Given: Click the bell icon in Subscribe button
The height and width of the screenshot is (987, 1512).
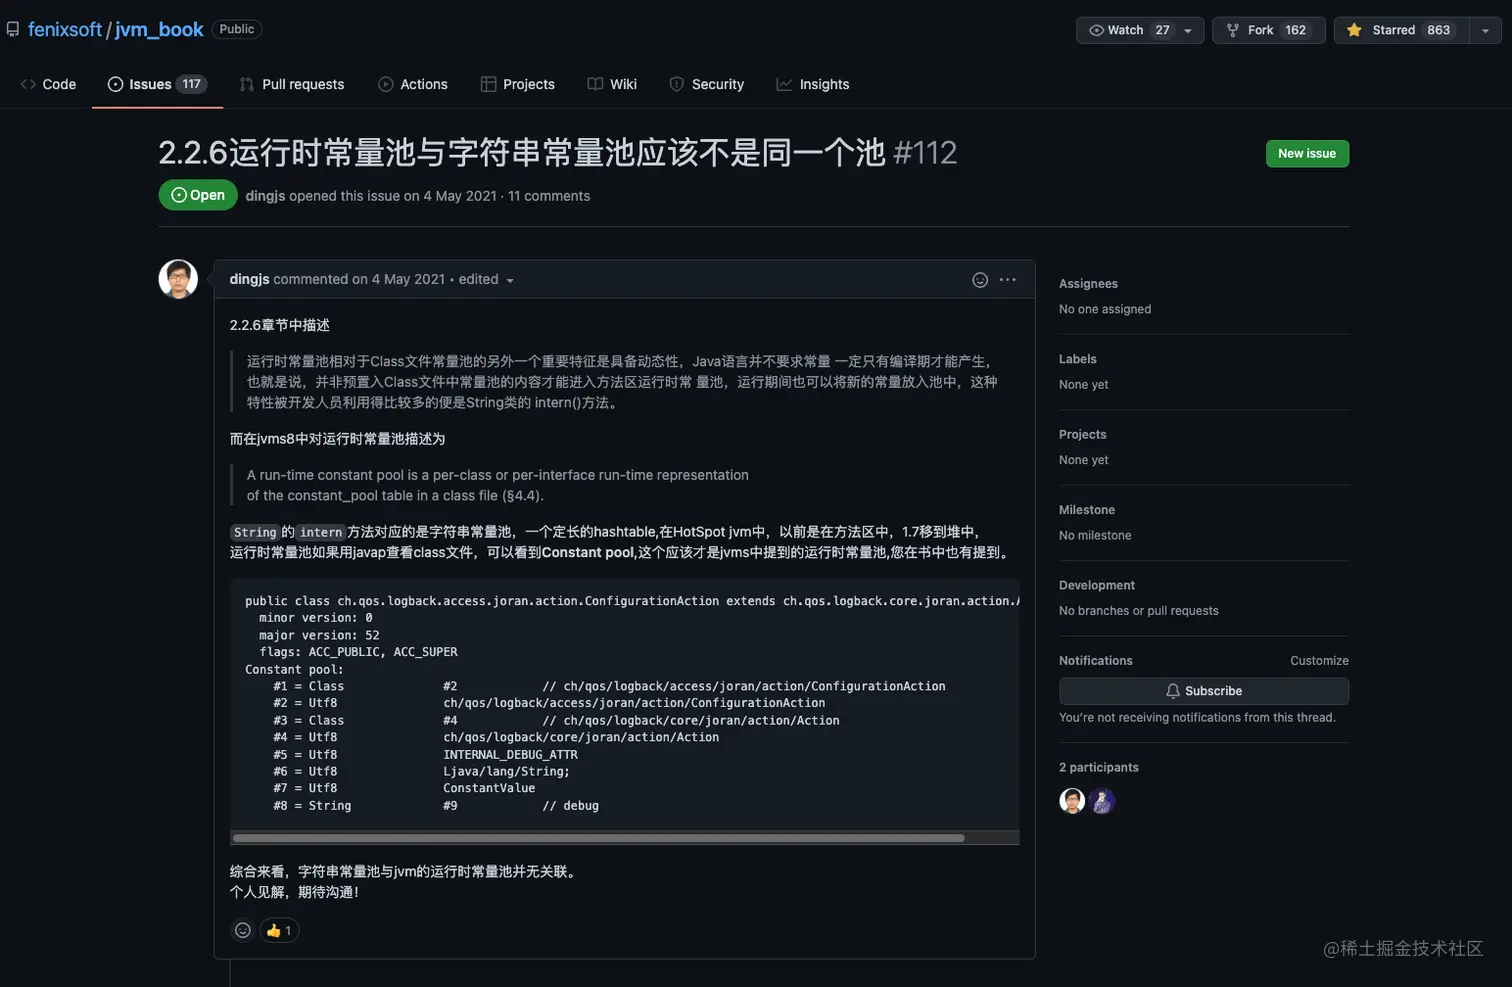Looking at the screenshot, I should (x=1173, y=691).
